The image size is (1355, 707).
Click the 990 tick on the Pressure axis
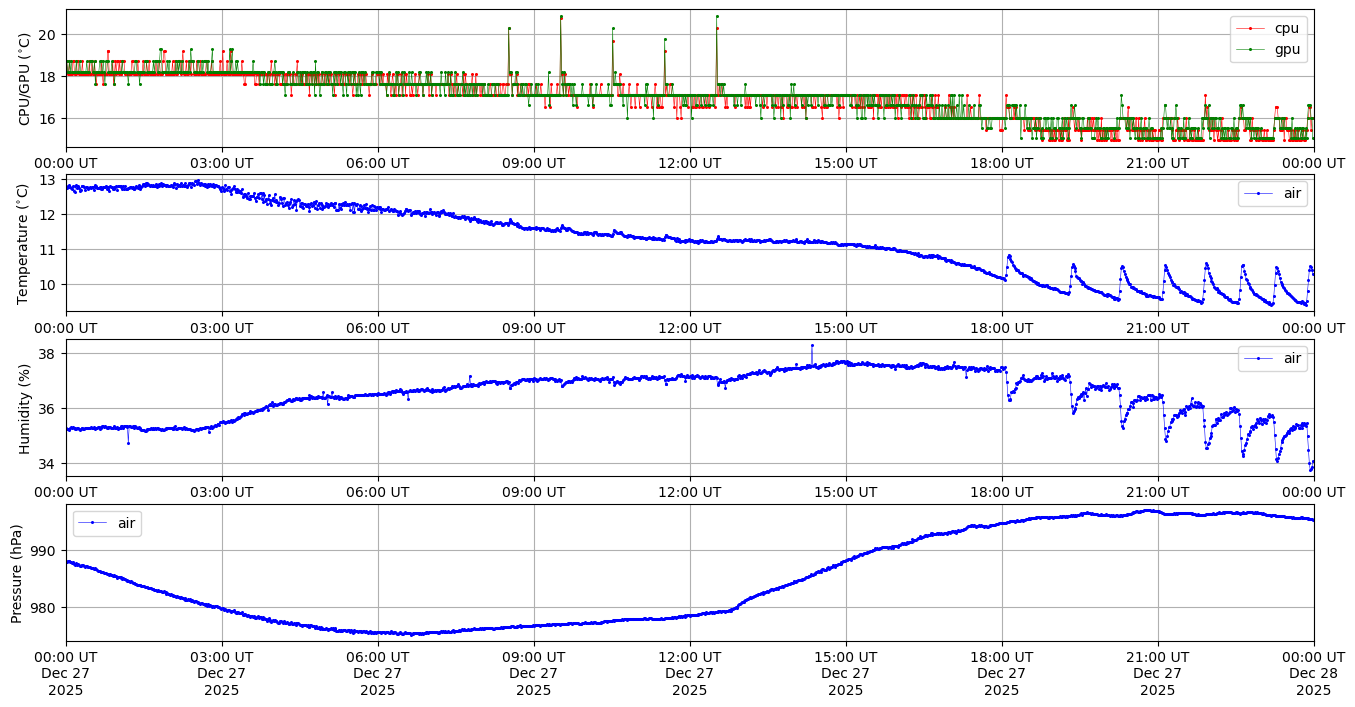point(44,551)
